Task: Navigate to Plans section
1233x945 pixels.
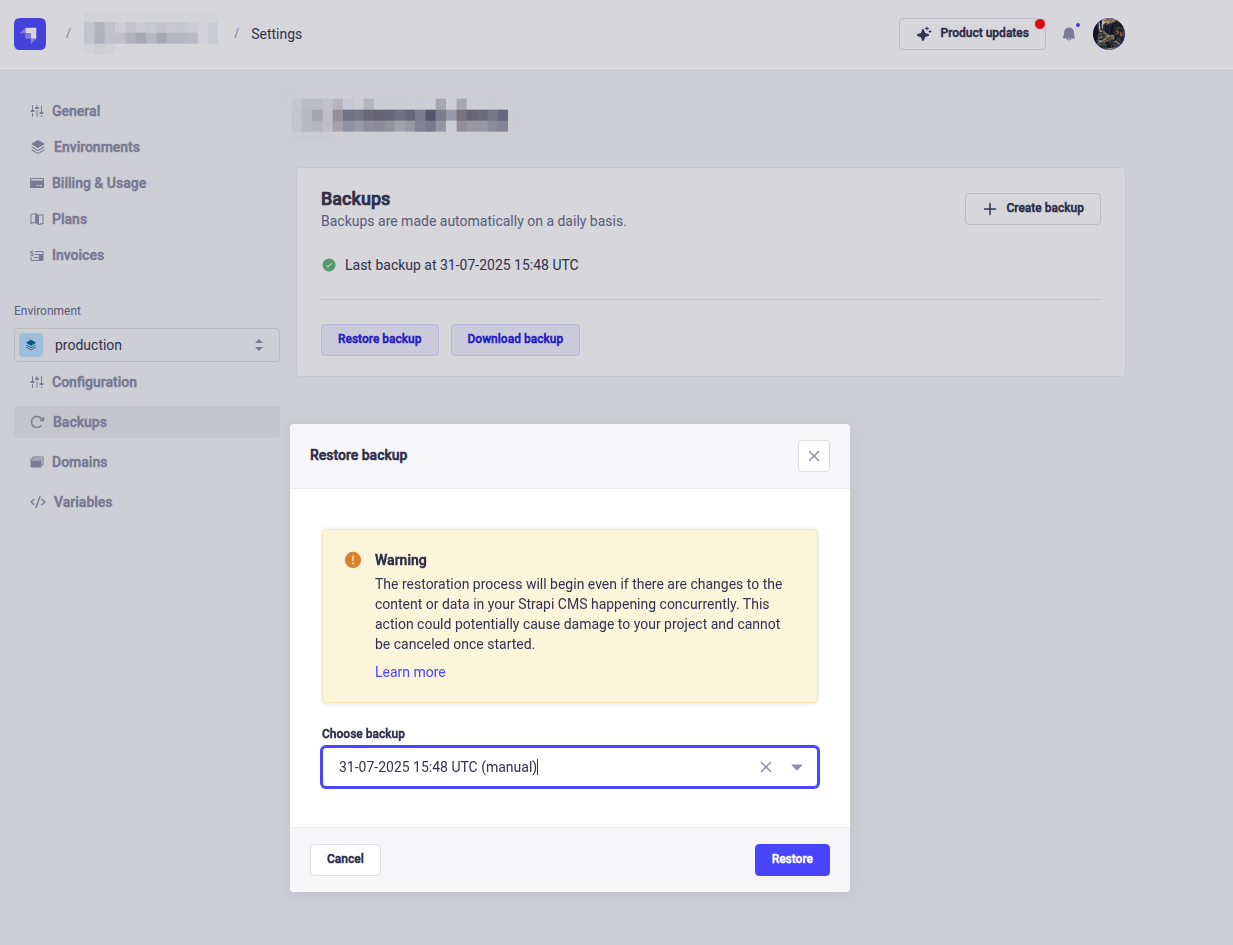Action: (x=69, y=219)
